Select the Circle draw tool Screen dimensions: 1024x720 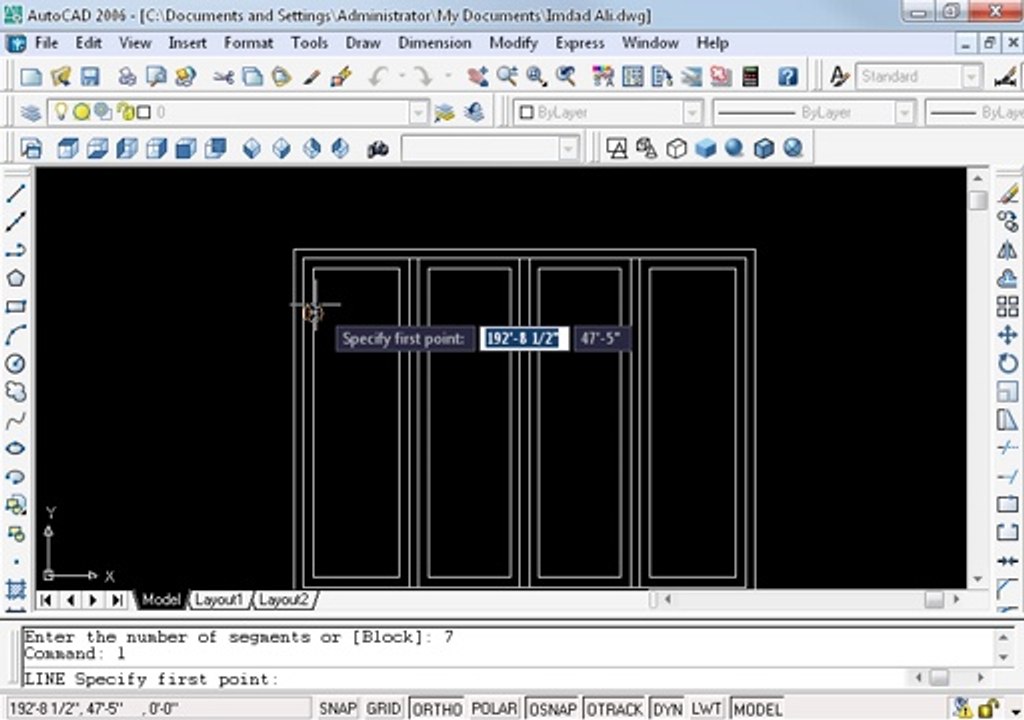16,363
